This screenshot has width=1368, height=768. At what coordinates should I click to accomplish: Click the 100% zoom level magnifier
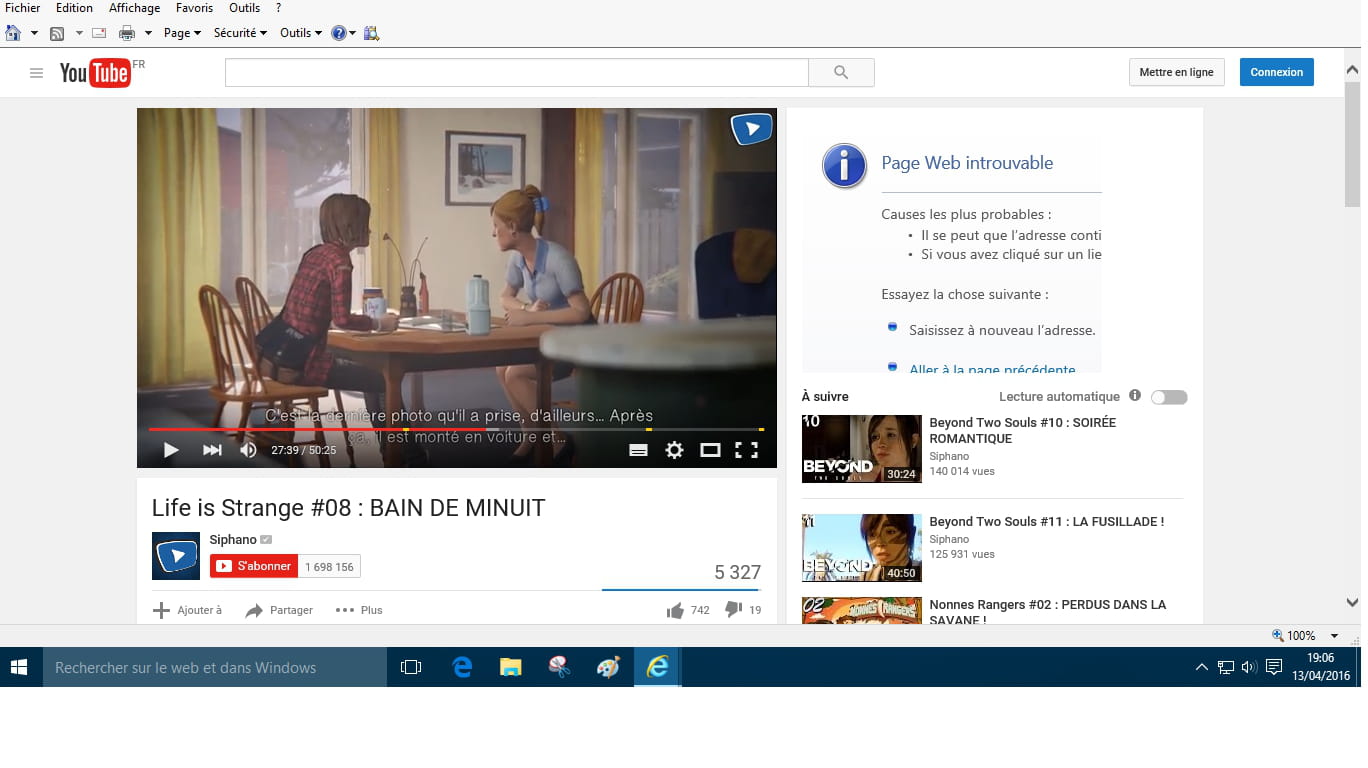click(x=1278, y=635)
